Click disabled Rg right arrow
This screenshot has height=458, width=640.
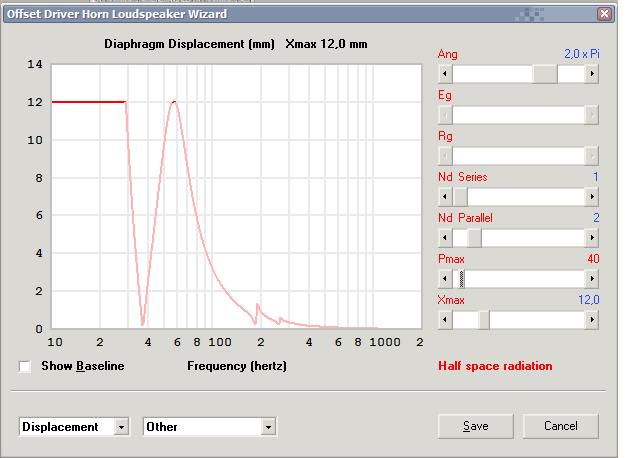tap(592, 156)
